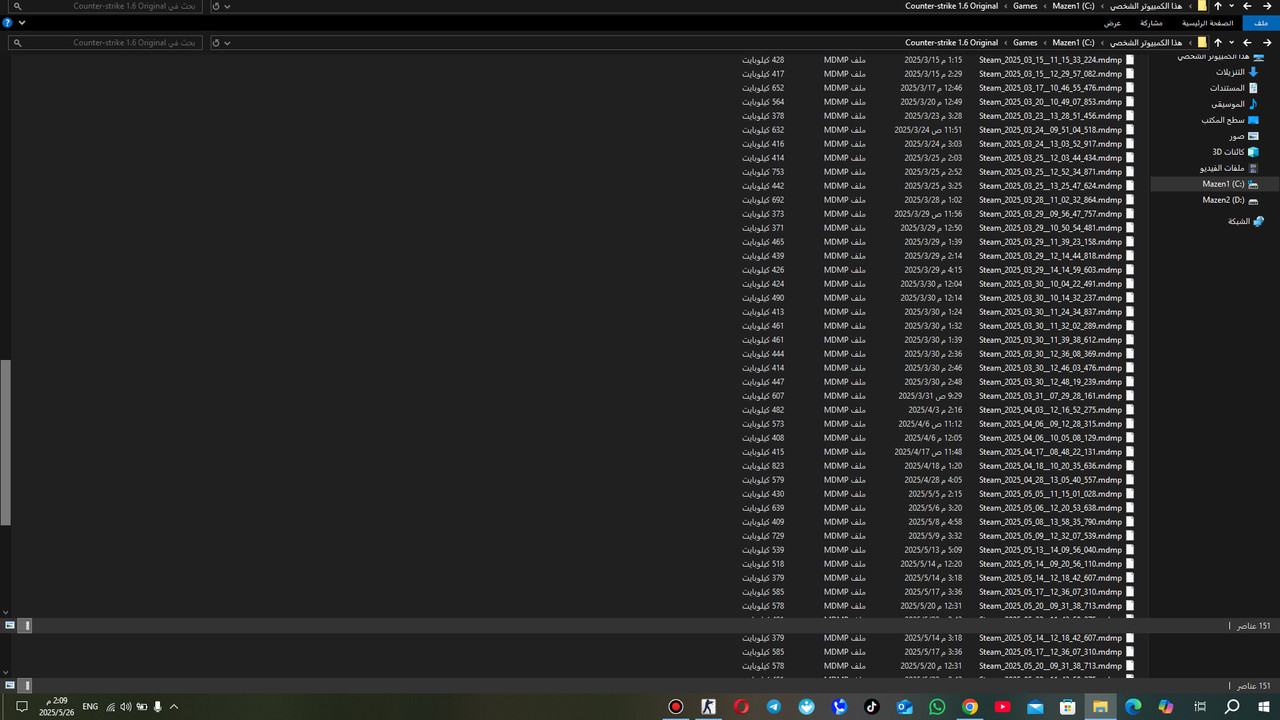
Task: Select file Steam_2025_03_31__07_29_28_161.mdmp
Action: (x=1050, y=396)
